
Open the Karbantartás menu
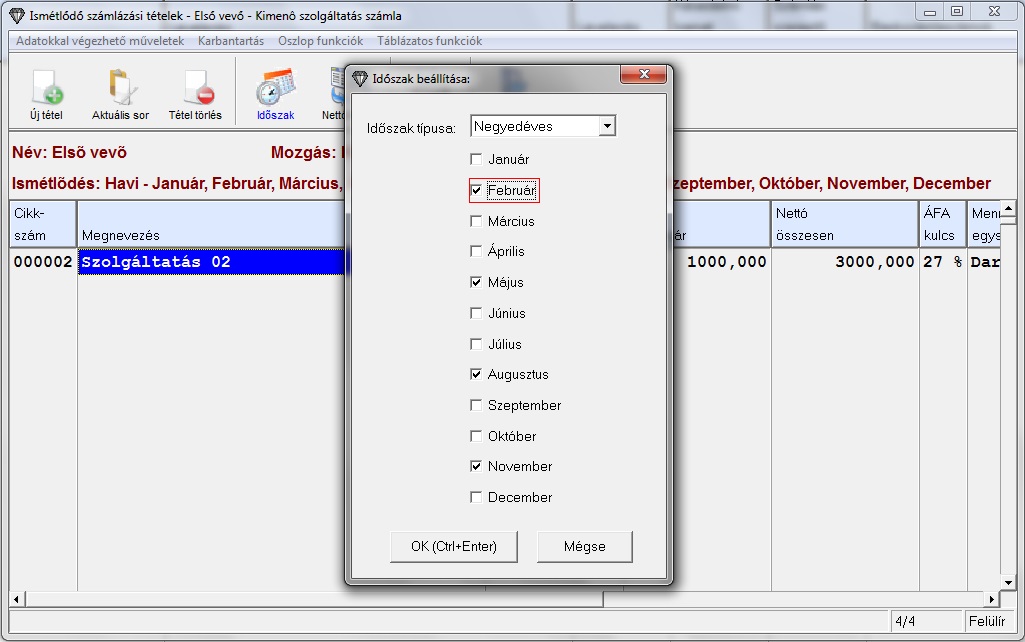231,41
